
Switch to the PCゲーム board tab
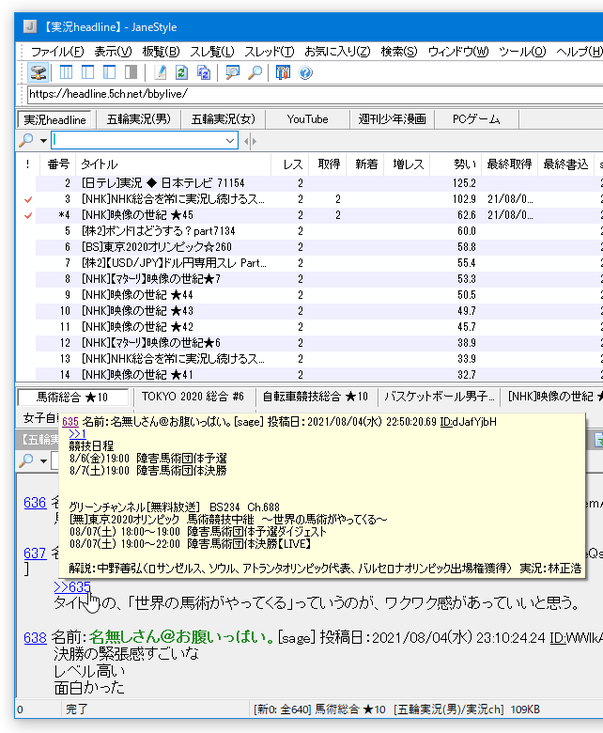pyautogui.click(x=476, y=119)
